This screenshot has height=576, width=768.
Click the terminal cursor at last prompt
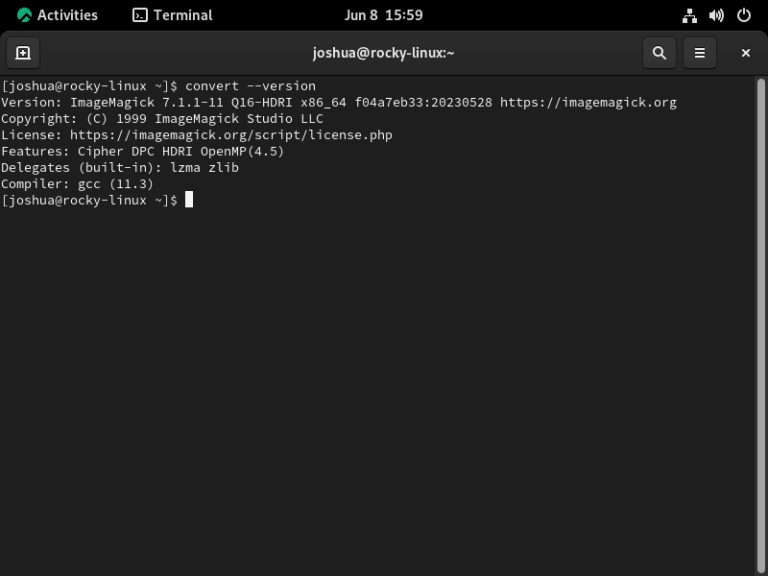(x=189, y=200)
